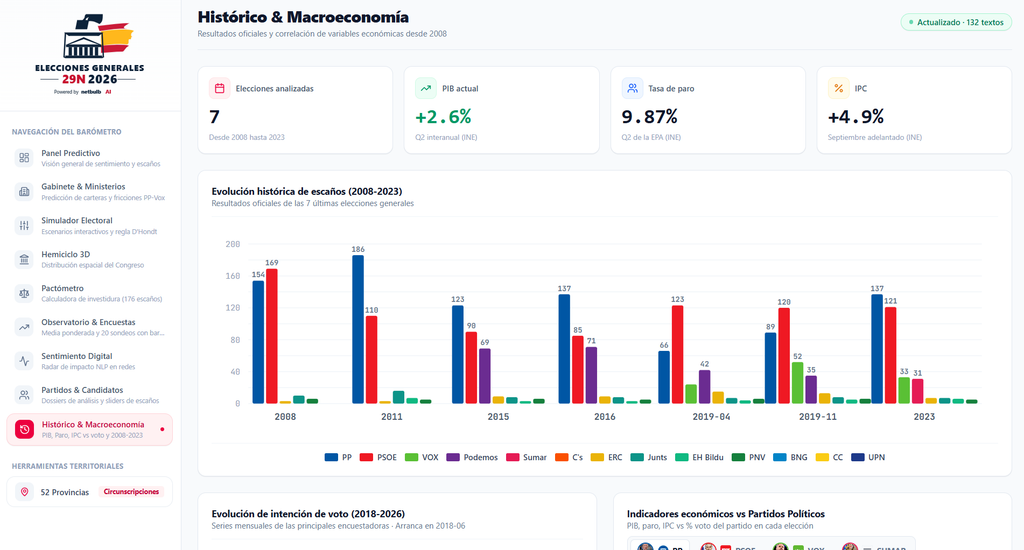Open 52 Provincias territorial tool
Viewport: 1024px width, 550px height.
pyautogui.click(x=89, y=492)
